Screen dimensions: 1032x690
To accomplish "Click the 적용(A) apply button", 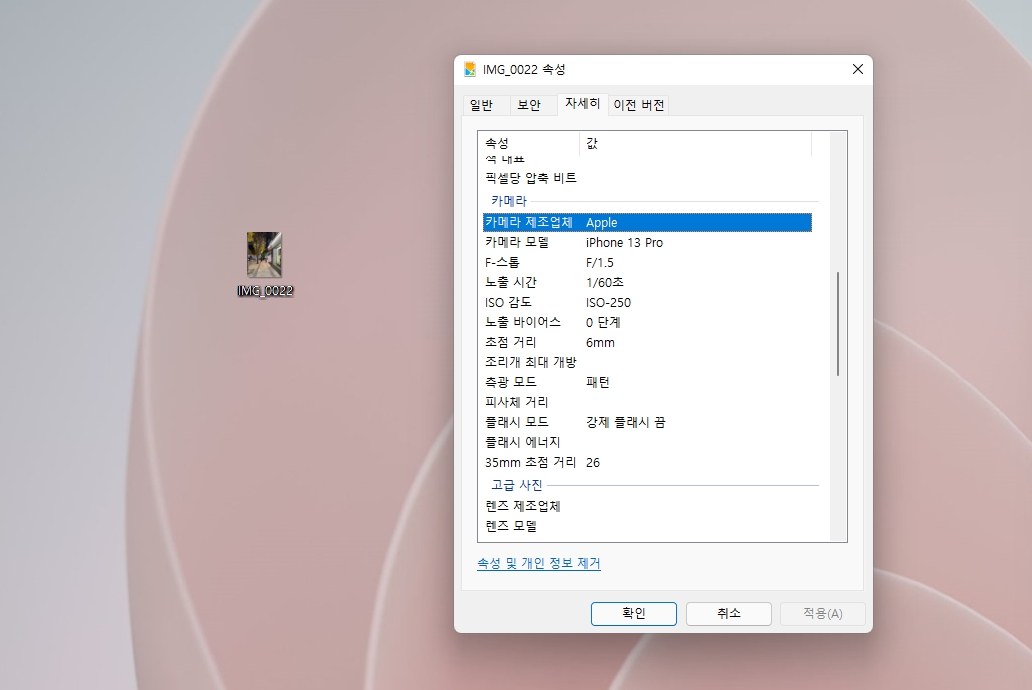I will pos(822,613).
